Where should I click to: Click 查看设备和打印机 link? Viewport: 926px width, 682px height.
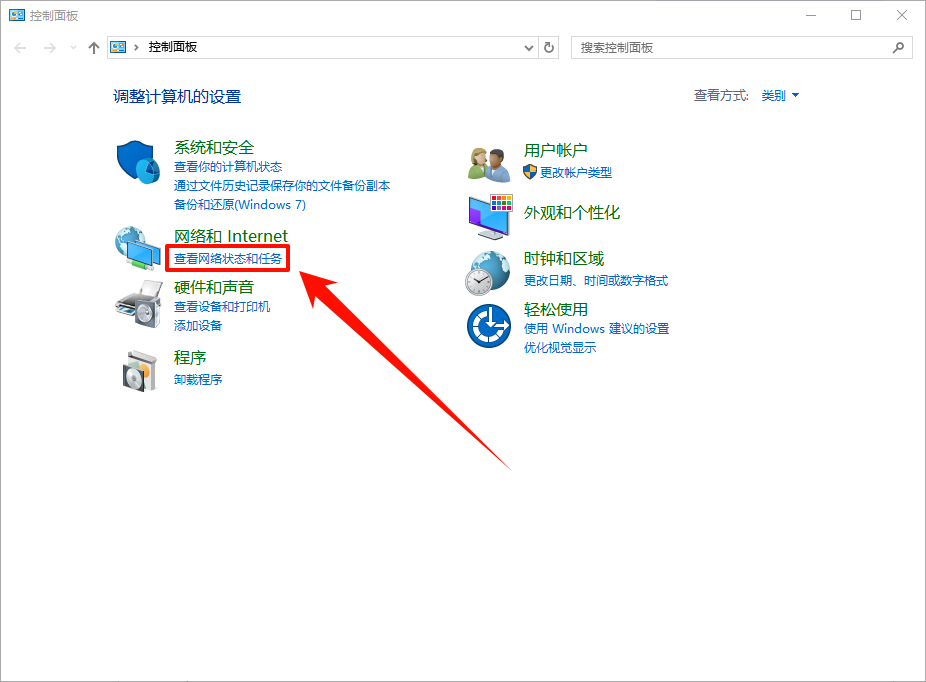click(x=222, y=307)
